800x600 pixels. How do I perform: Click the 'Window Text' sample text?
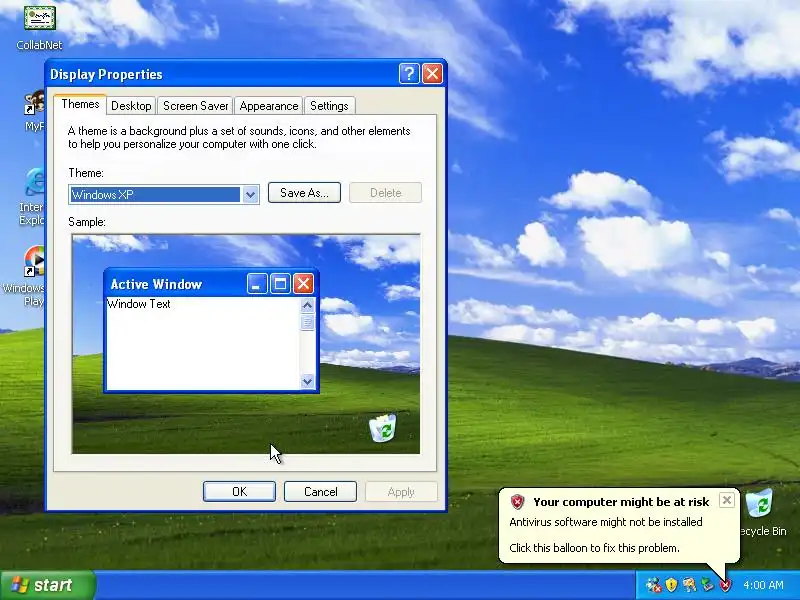(x=139, y=304)
